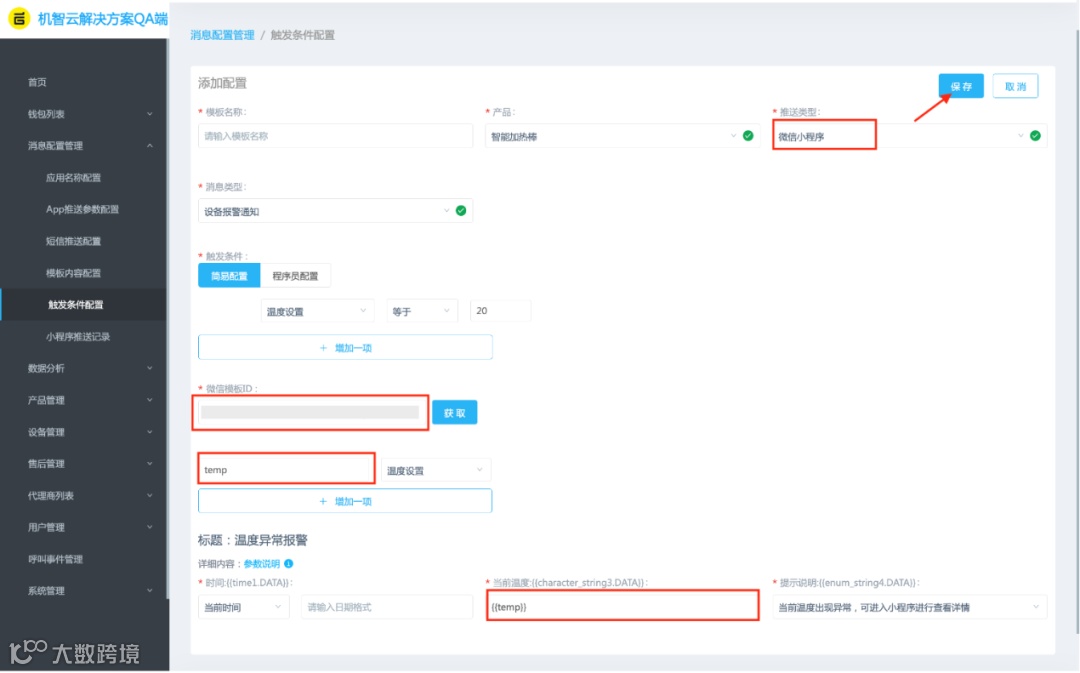This screenshot has height=673, width=1080.
Task: Expand the 设备管理 sidebar menu
Action: [83, 433]
